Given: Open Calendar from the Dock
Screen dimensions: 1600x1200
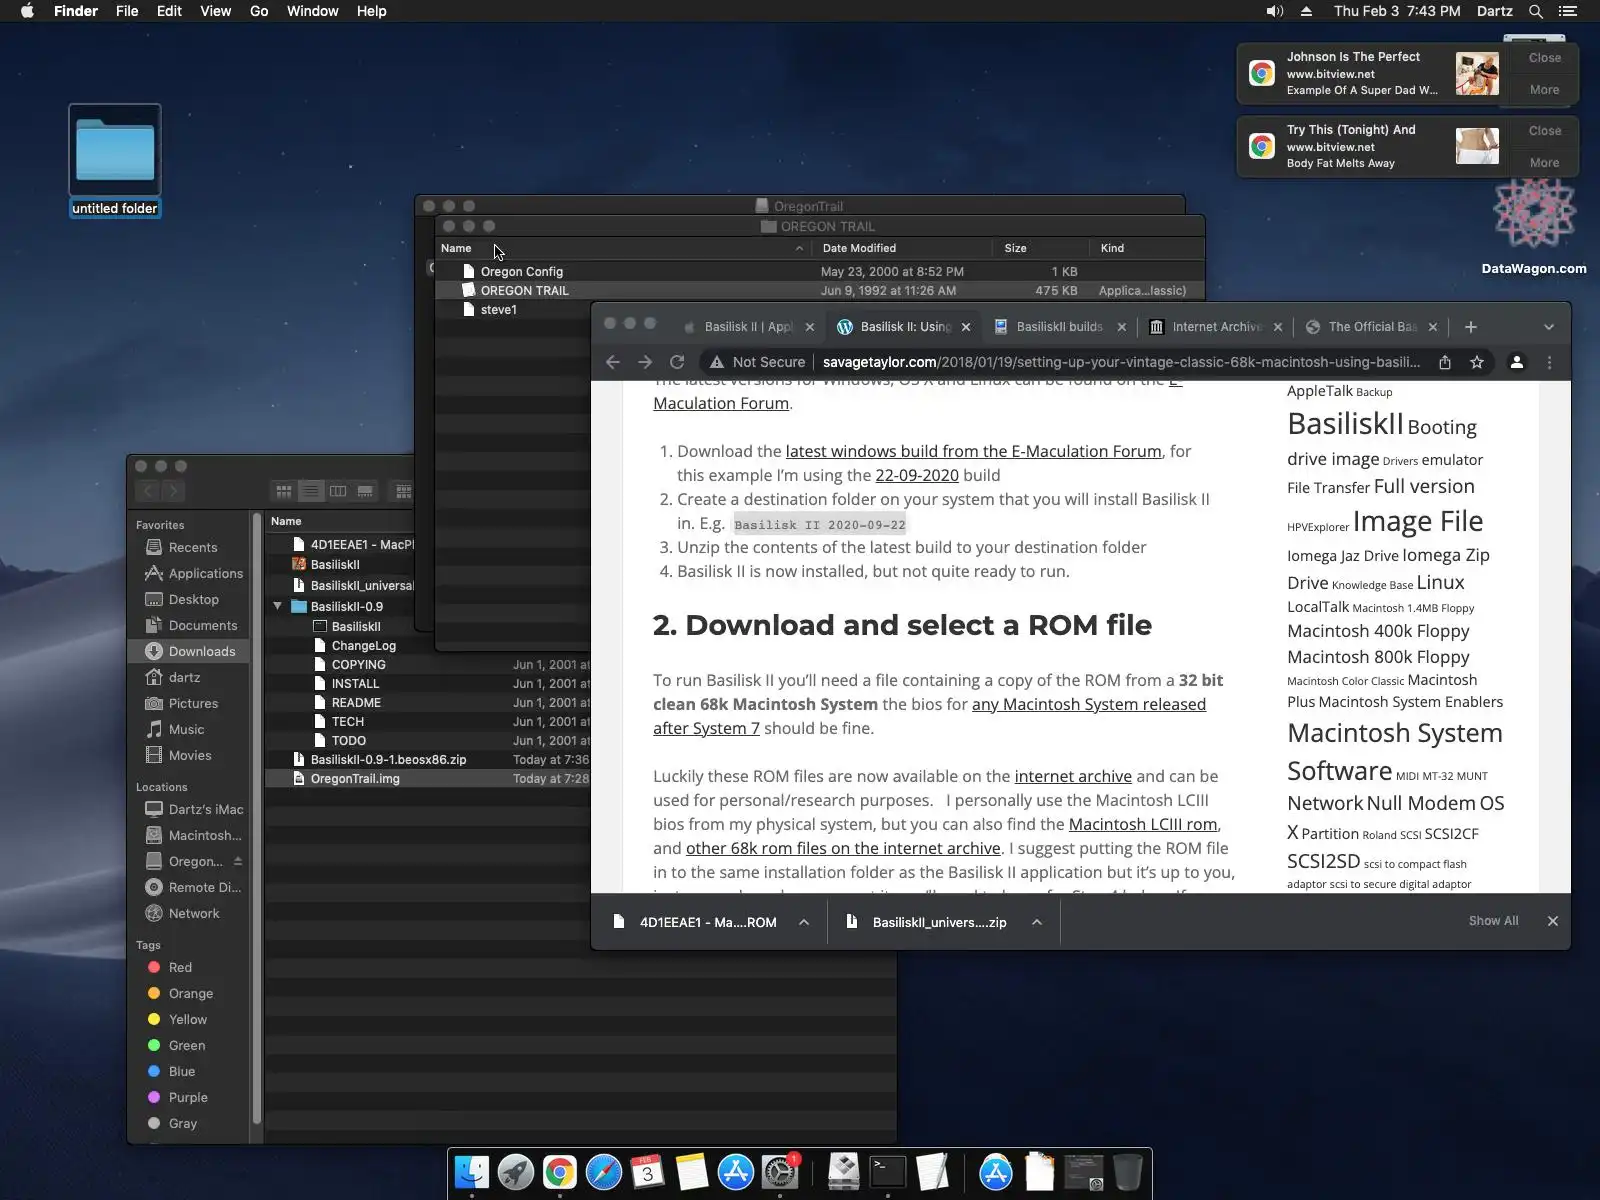Looking at the screenshot, I should click(x=648, y=1172).
